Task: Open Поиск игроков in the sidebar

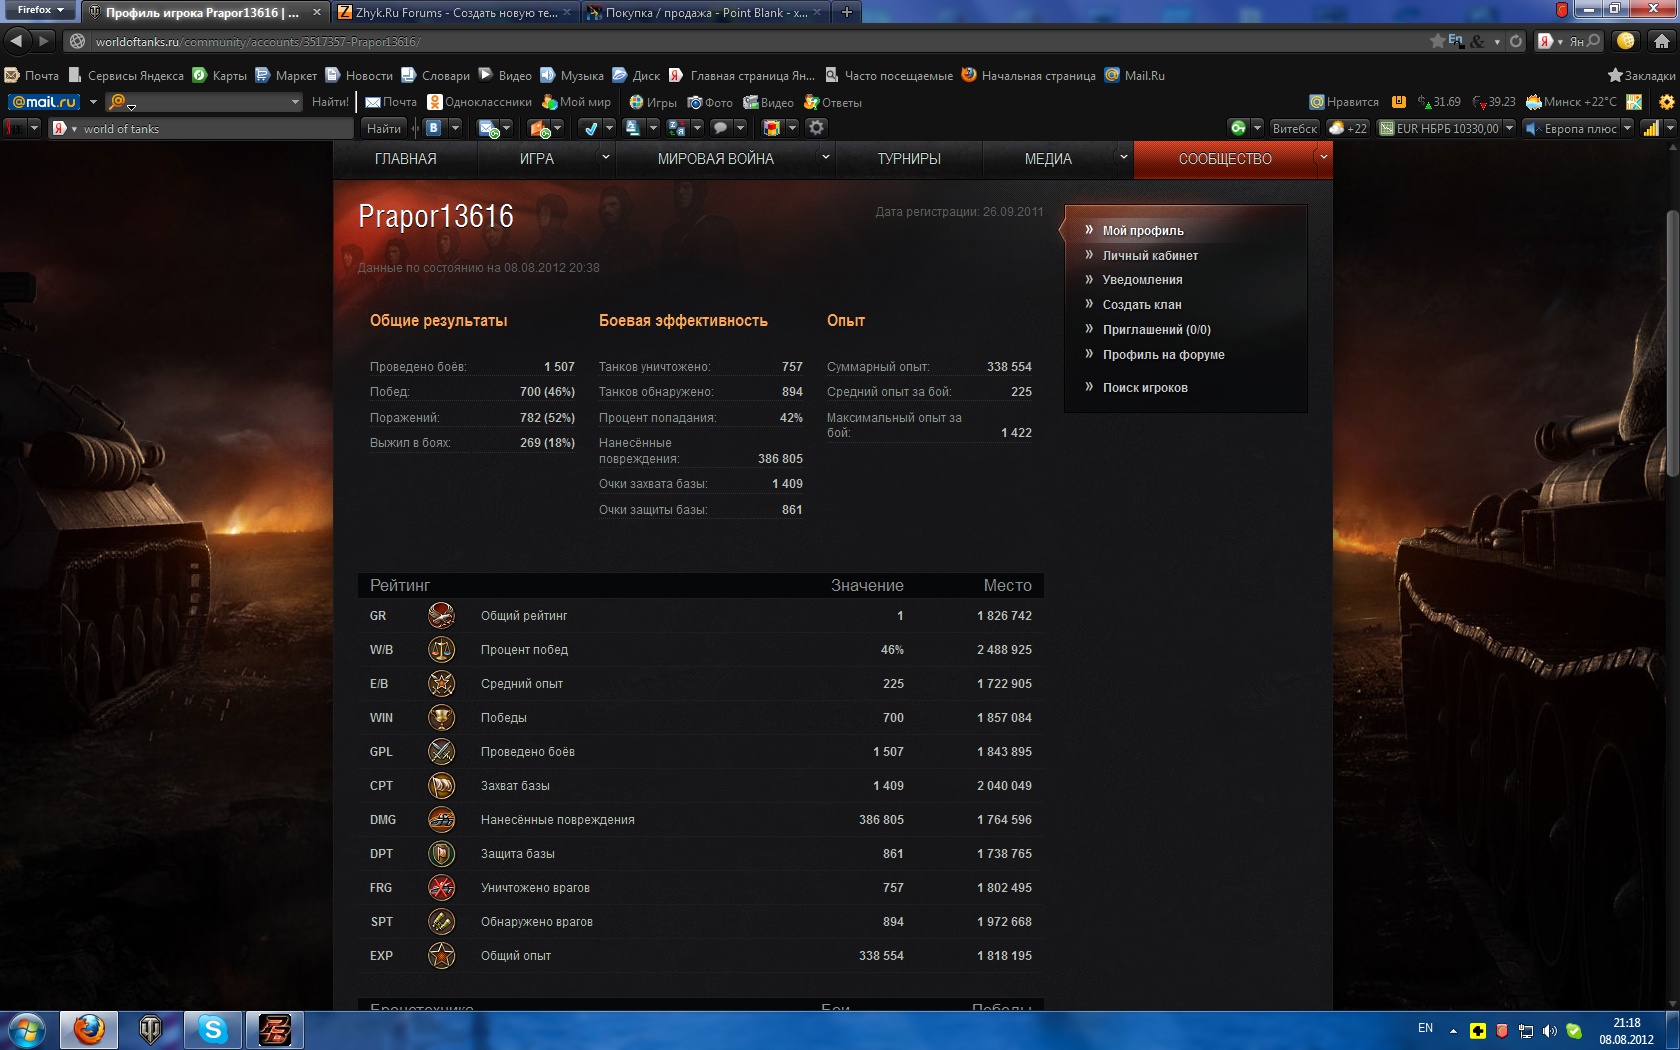Action: (x=1145, y=388)
